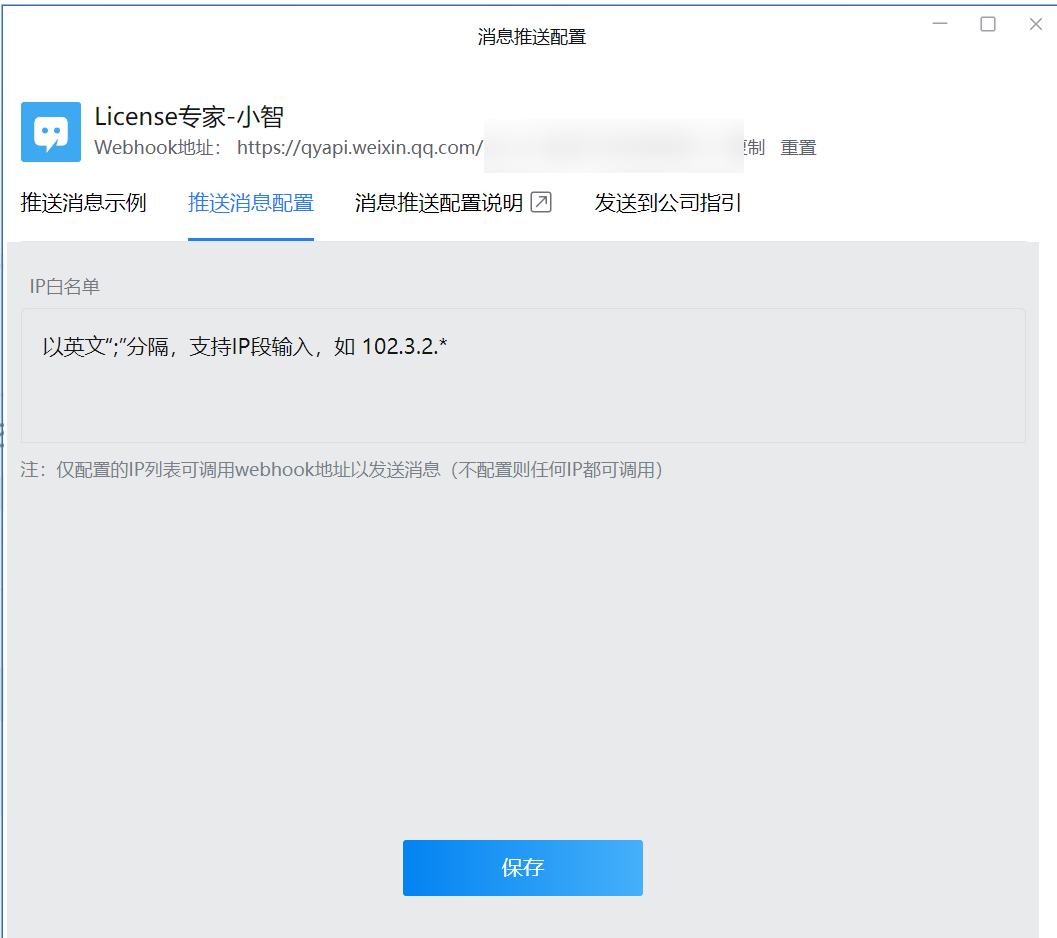
Task: Select the 推送消息配置 tab
Action: [x=251, y=203]
